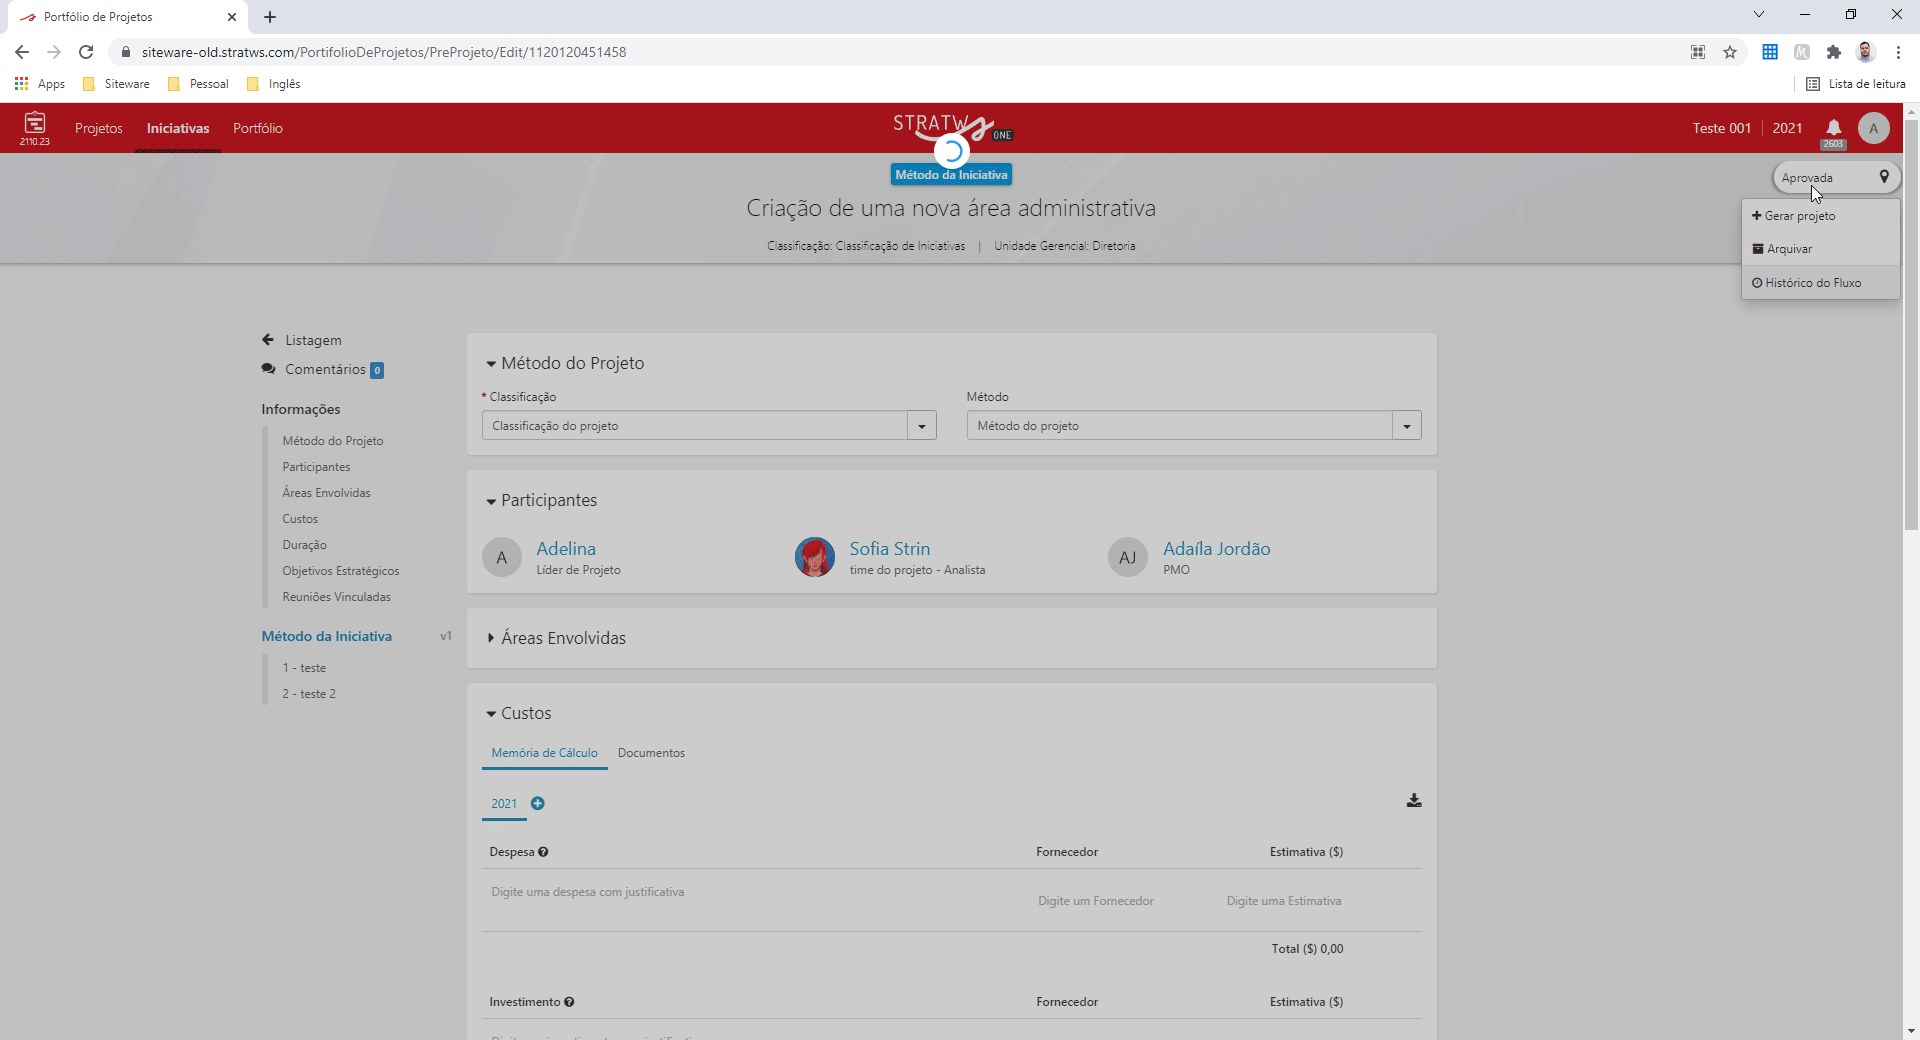Go to Listagem in the sidebar

pos(313,340)
